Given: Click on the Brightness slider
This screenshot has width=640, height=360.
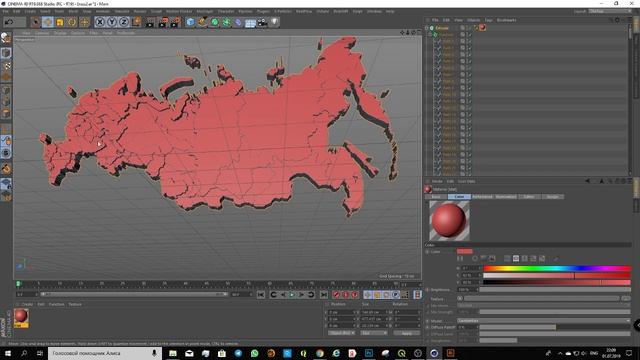Looking at the screenshot, I should (555, 289).
